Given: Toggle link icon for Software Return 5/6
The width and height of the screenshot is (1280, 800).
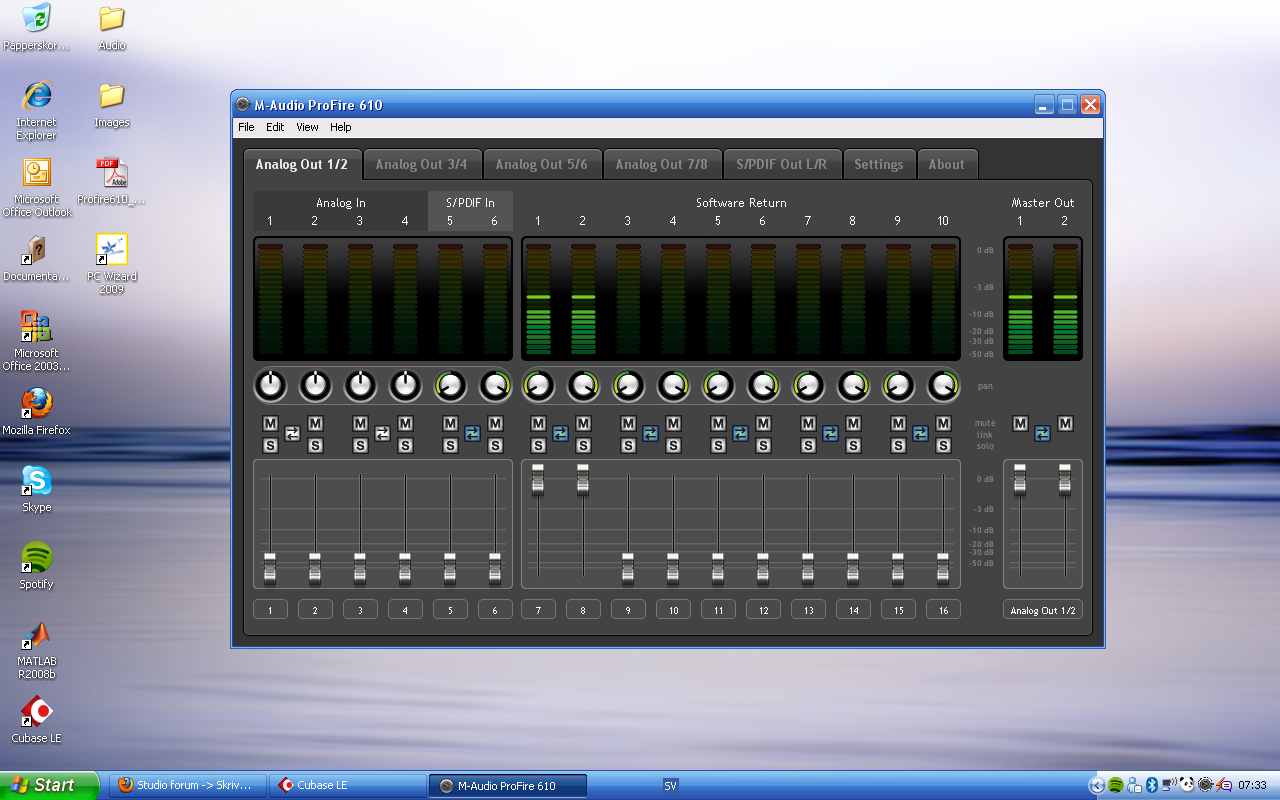Looking at the screenshot, I should (740, 433).
